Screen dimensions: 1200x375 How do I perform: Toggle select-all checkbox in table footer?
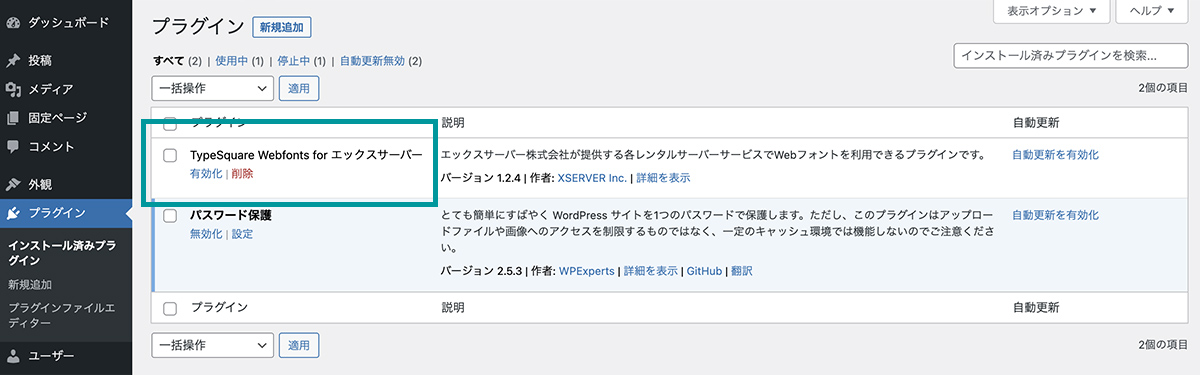pyautogui.click(x=170, y=308)
